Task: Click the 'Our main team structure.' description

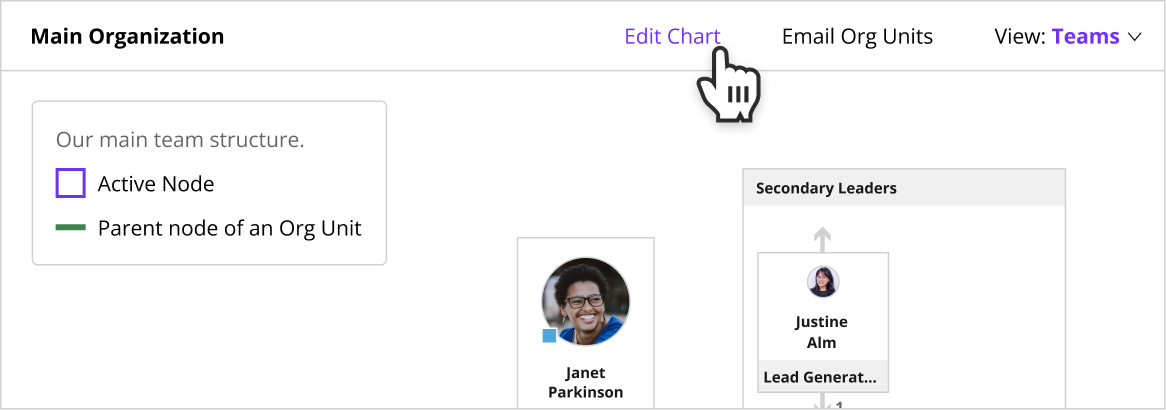Action: pos(180,140)
